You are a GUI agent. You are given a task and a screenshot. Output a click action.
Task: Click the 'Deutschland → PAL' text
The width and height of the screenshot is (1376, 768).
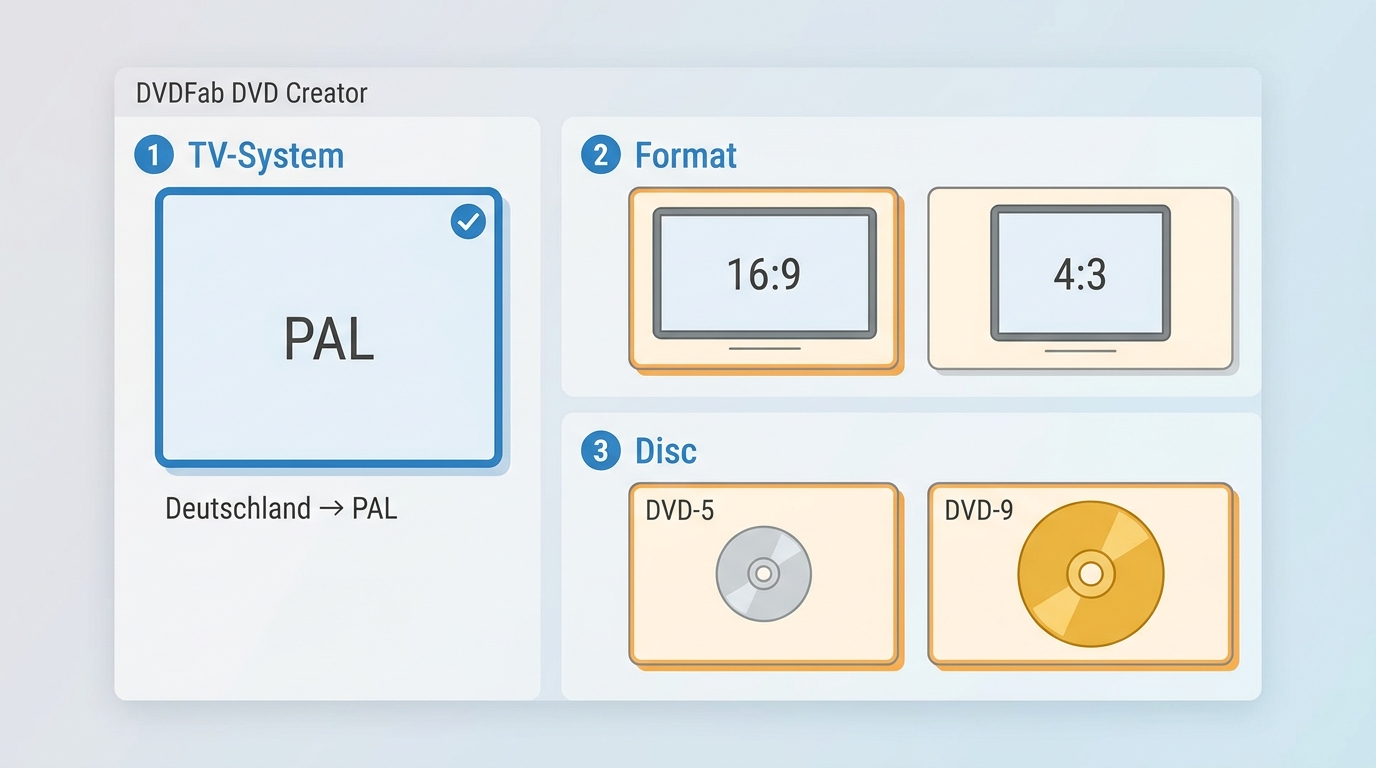[281, 508]
